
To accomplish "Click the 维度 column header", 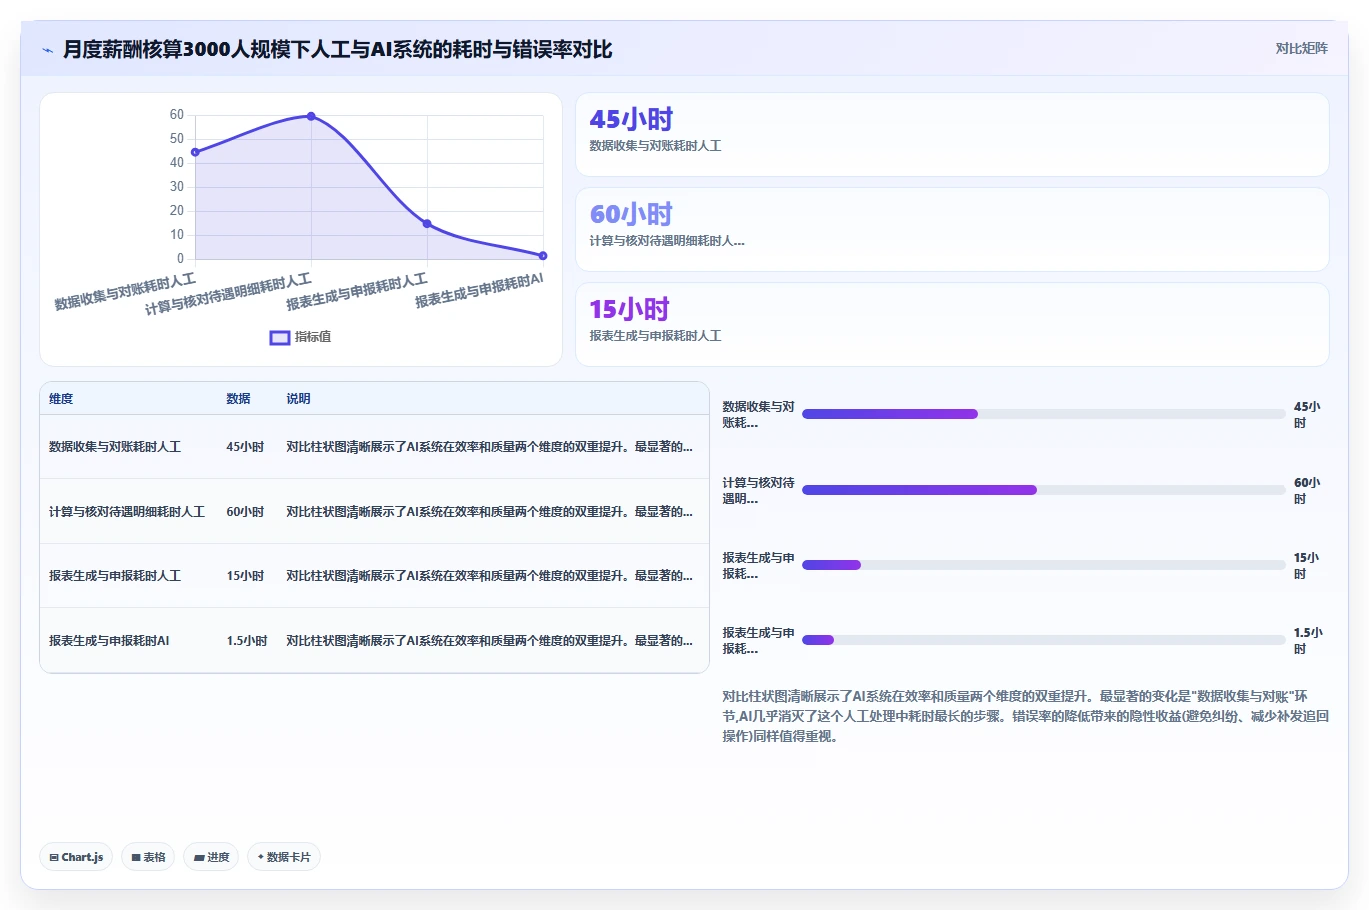I will (x=61, y=399).
